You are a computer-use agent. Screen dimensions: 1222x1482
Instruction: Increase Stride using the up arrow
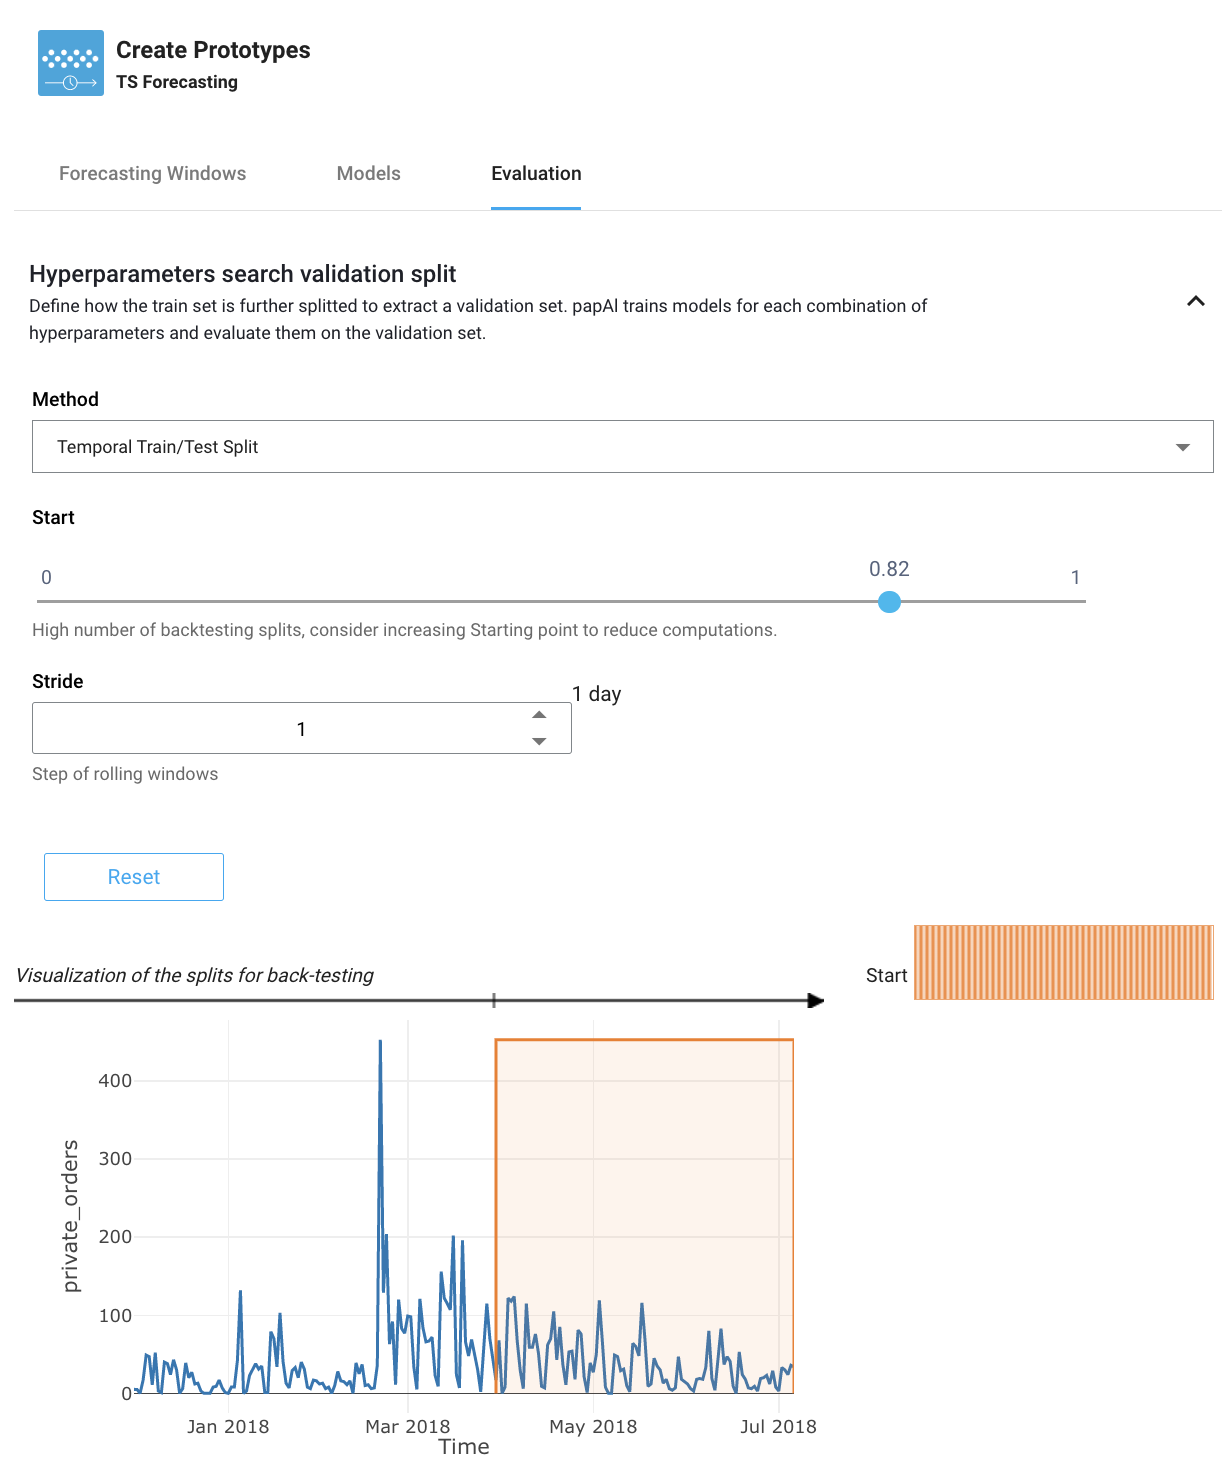click(539, 714)
